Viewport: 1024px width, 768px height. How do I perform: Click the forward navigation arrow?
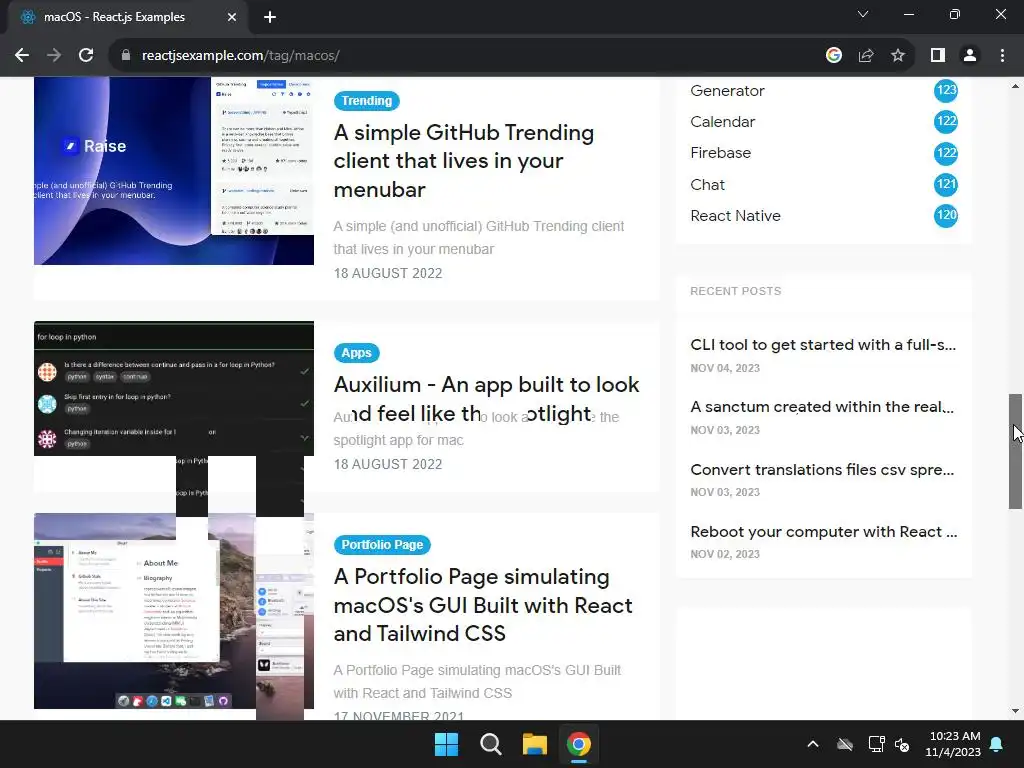click(x=54, y=56)
